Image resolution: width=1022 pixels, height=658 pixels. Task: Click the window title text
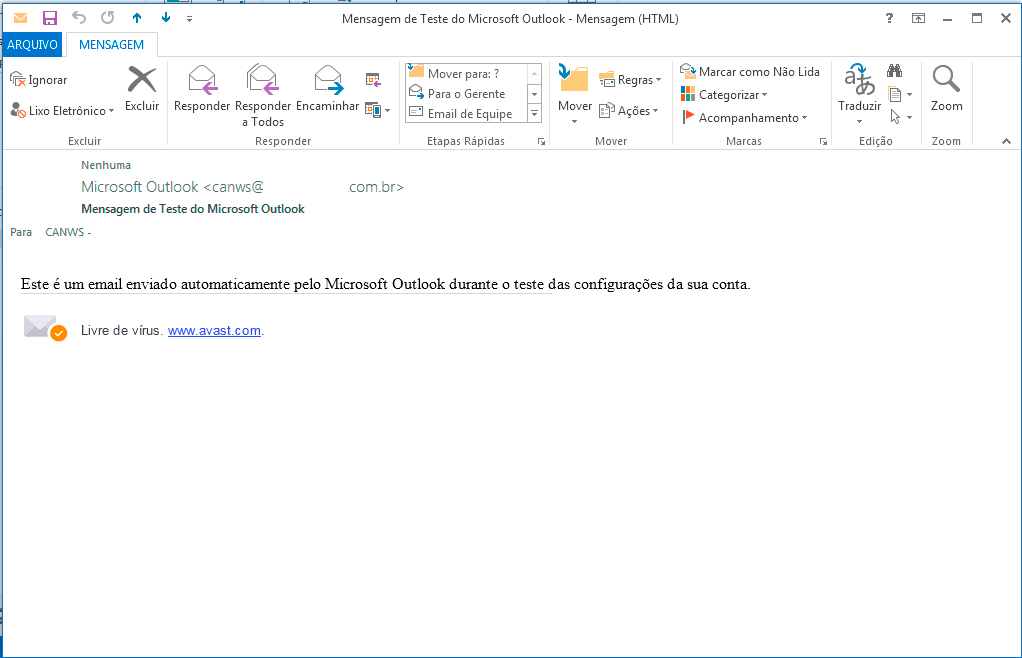pos(510,19)
